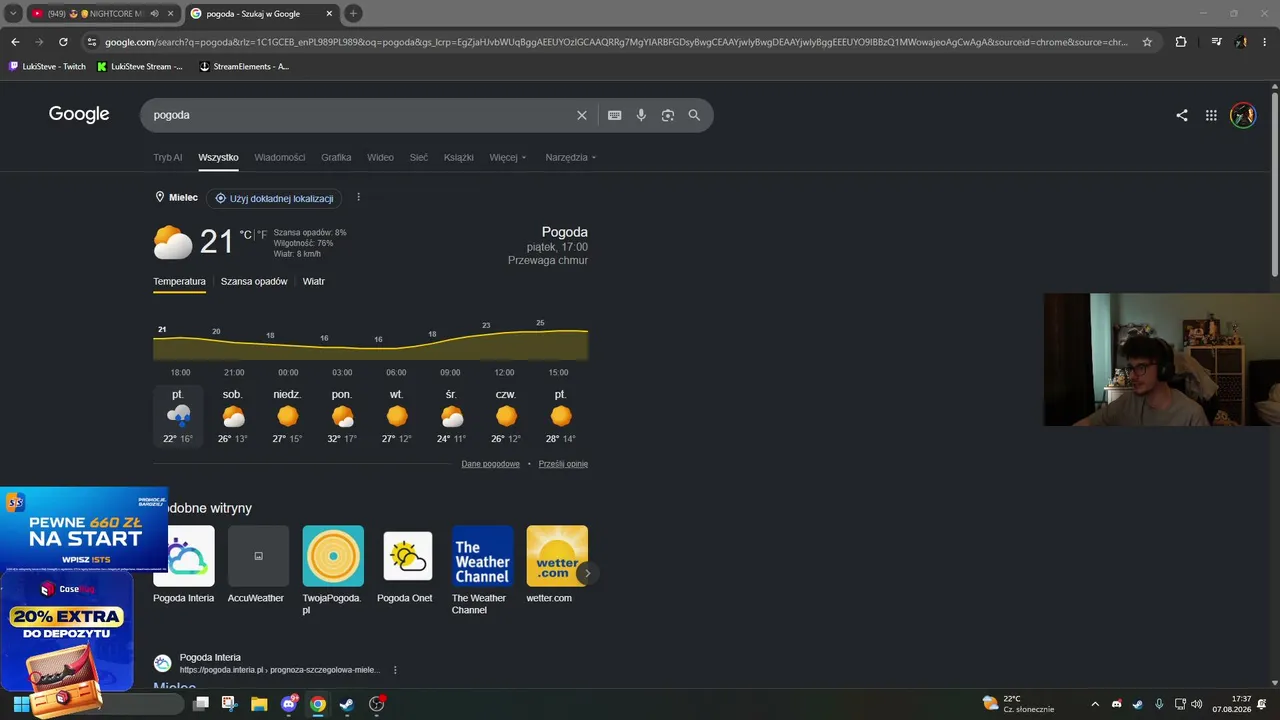Open Chrome media controls button

click(x=1216, y=42)
